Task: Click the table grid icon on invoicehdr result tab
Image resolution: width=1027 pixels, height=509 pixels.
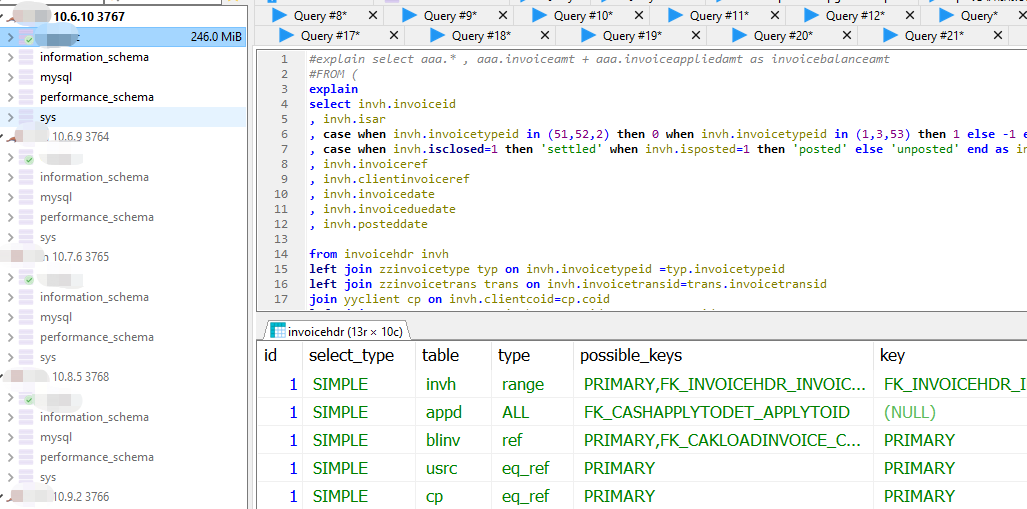Action: (x=278, y=331)
